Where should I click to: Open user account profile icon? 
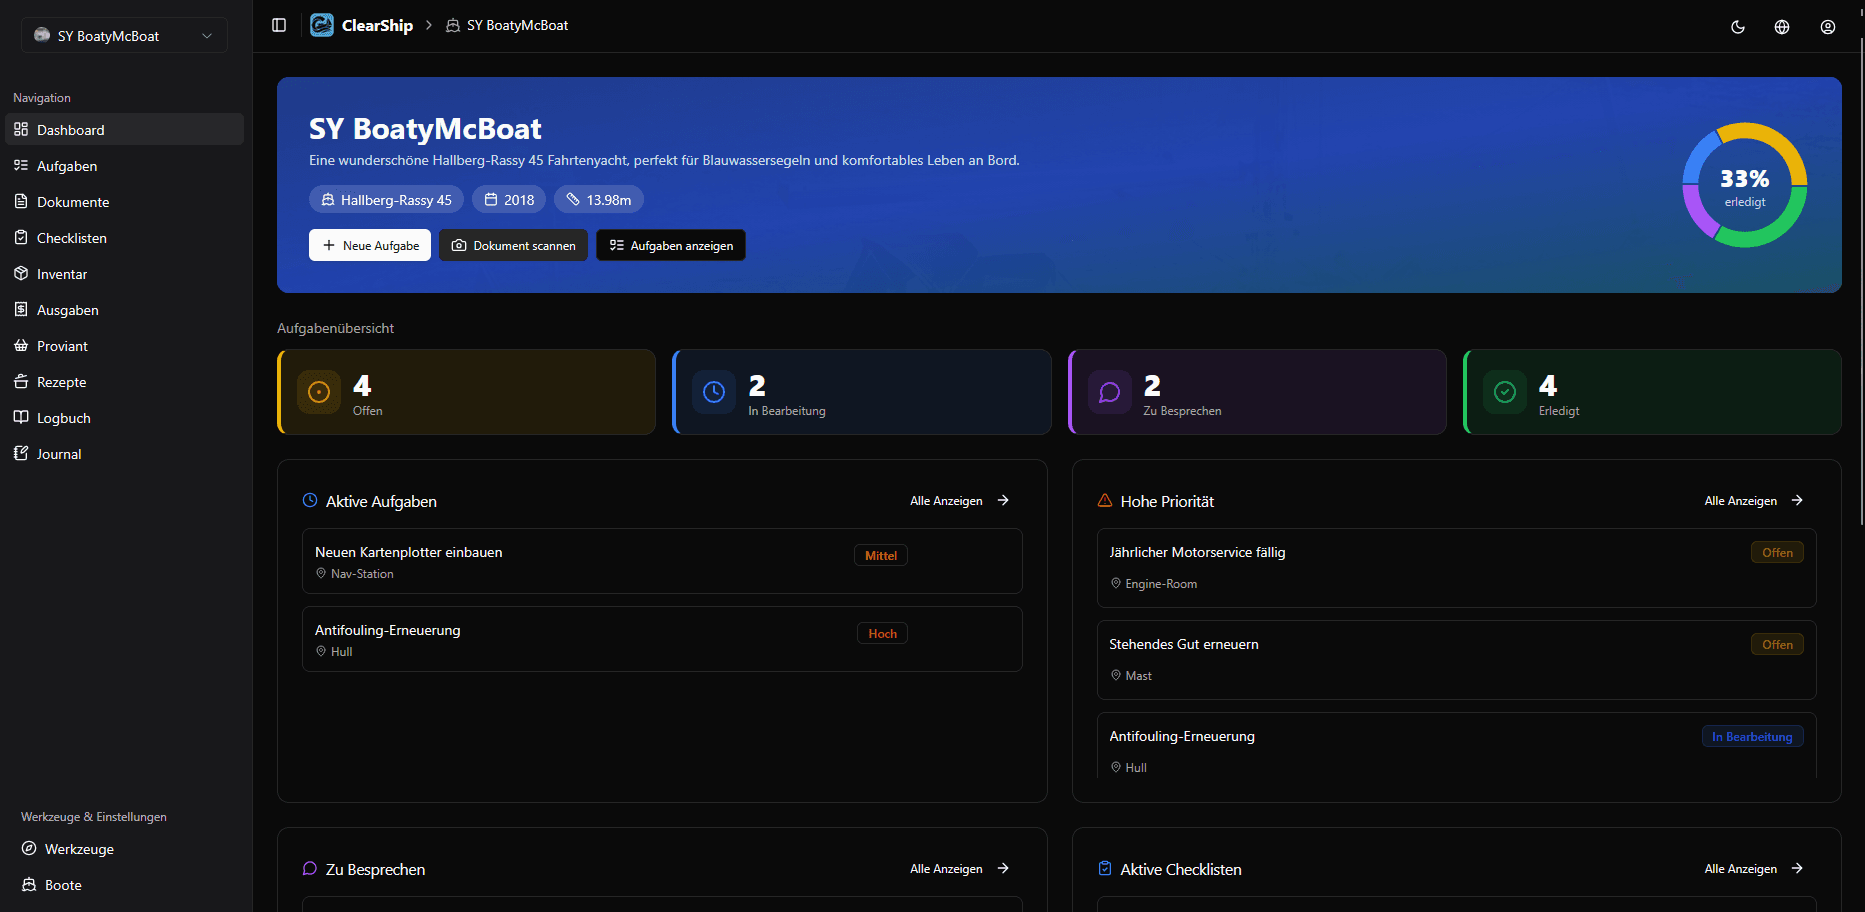(1827, 27)
